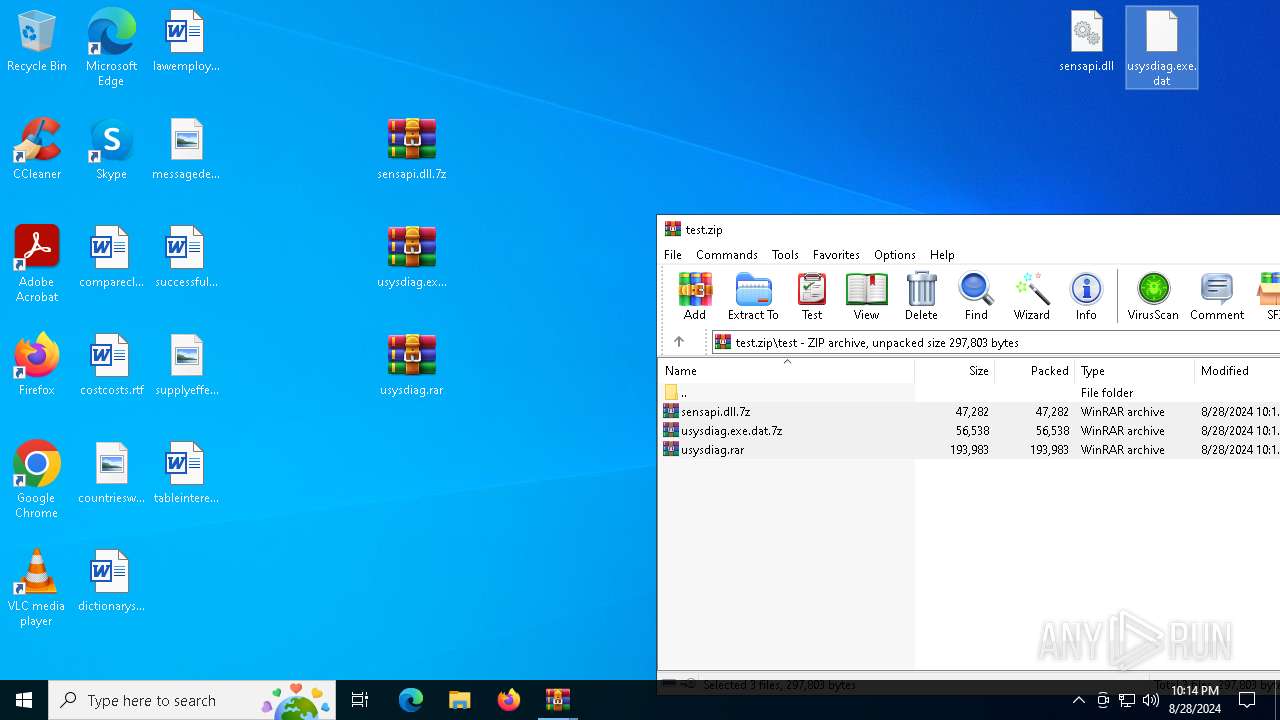Select the supplyeffe image file icon
Viewport: 1280px width, 720px height.
click(x=186, y=366)
